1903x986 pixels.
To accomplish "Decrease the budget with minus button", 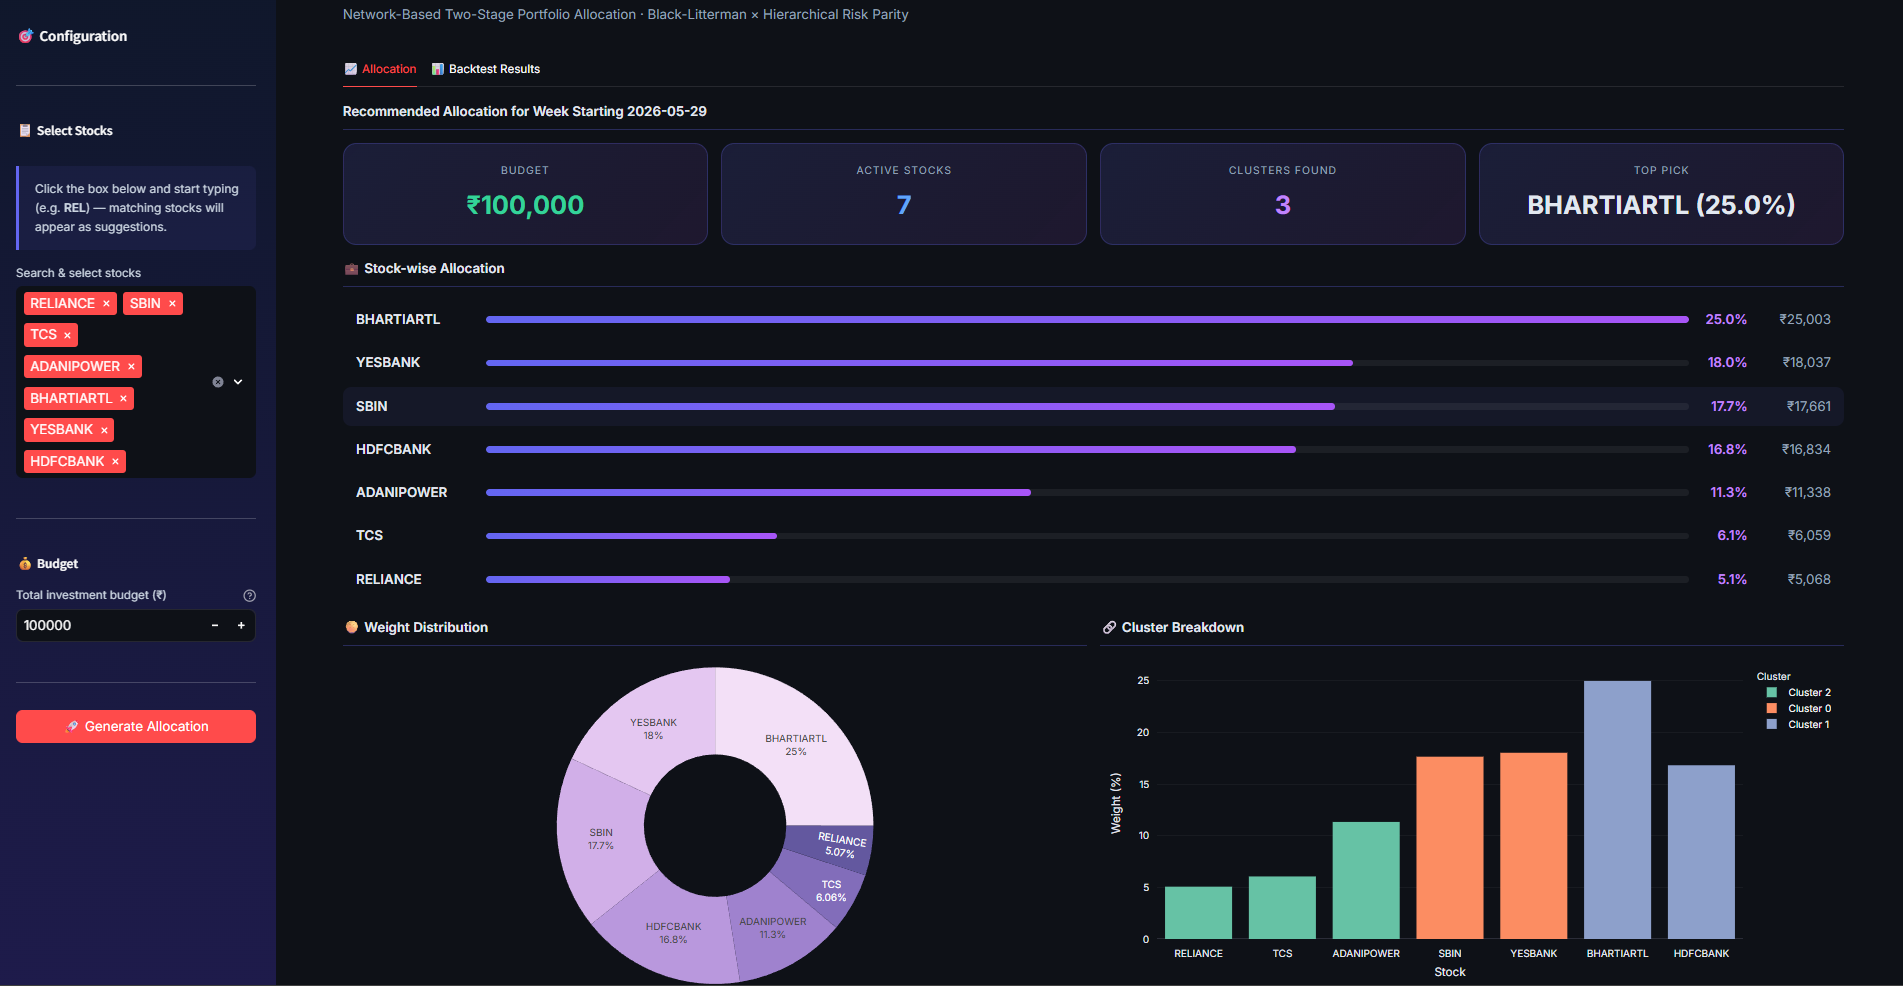I will 215,626.
